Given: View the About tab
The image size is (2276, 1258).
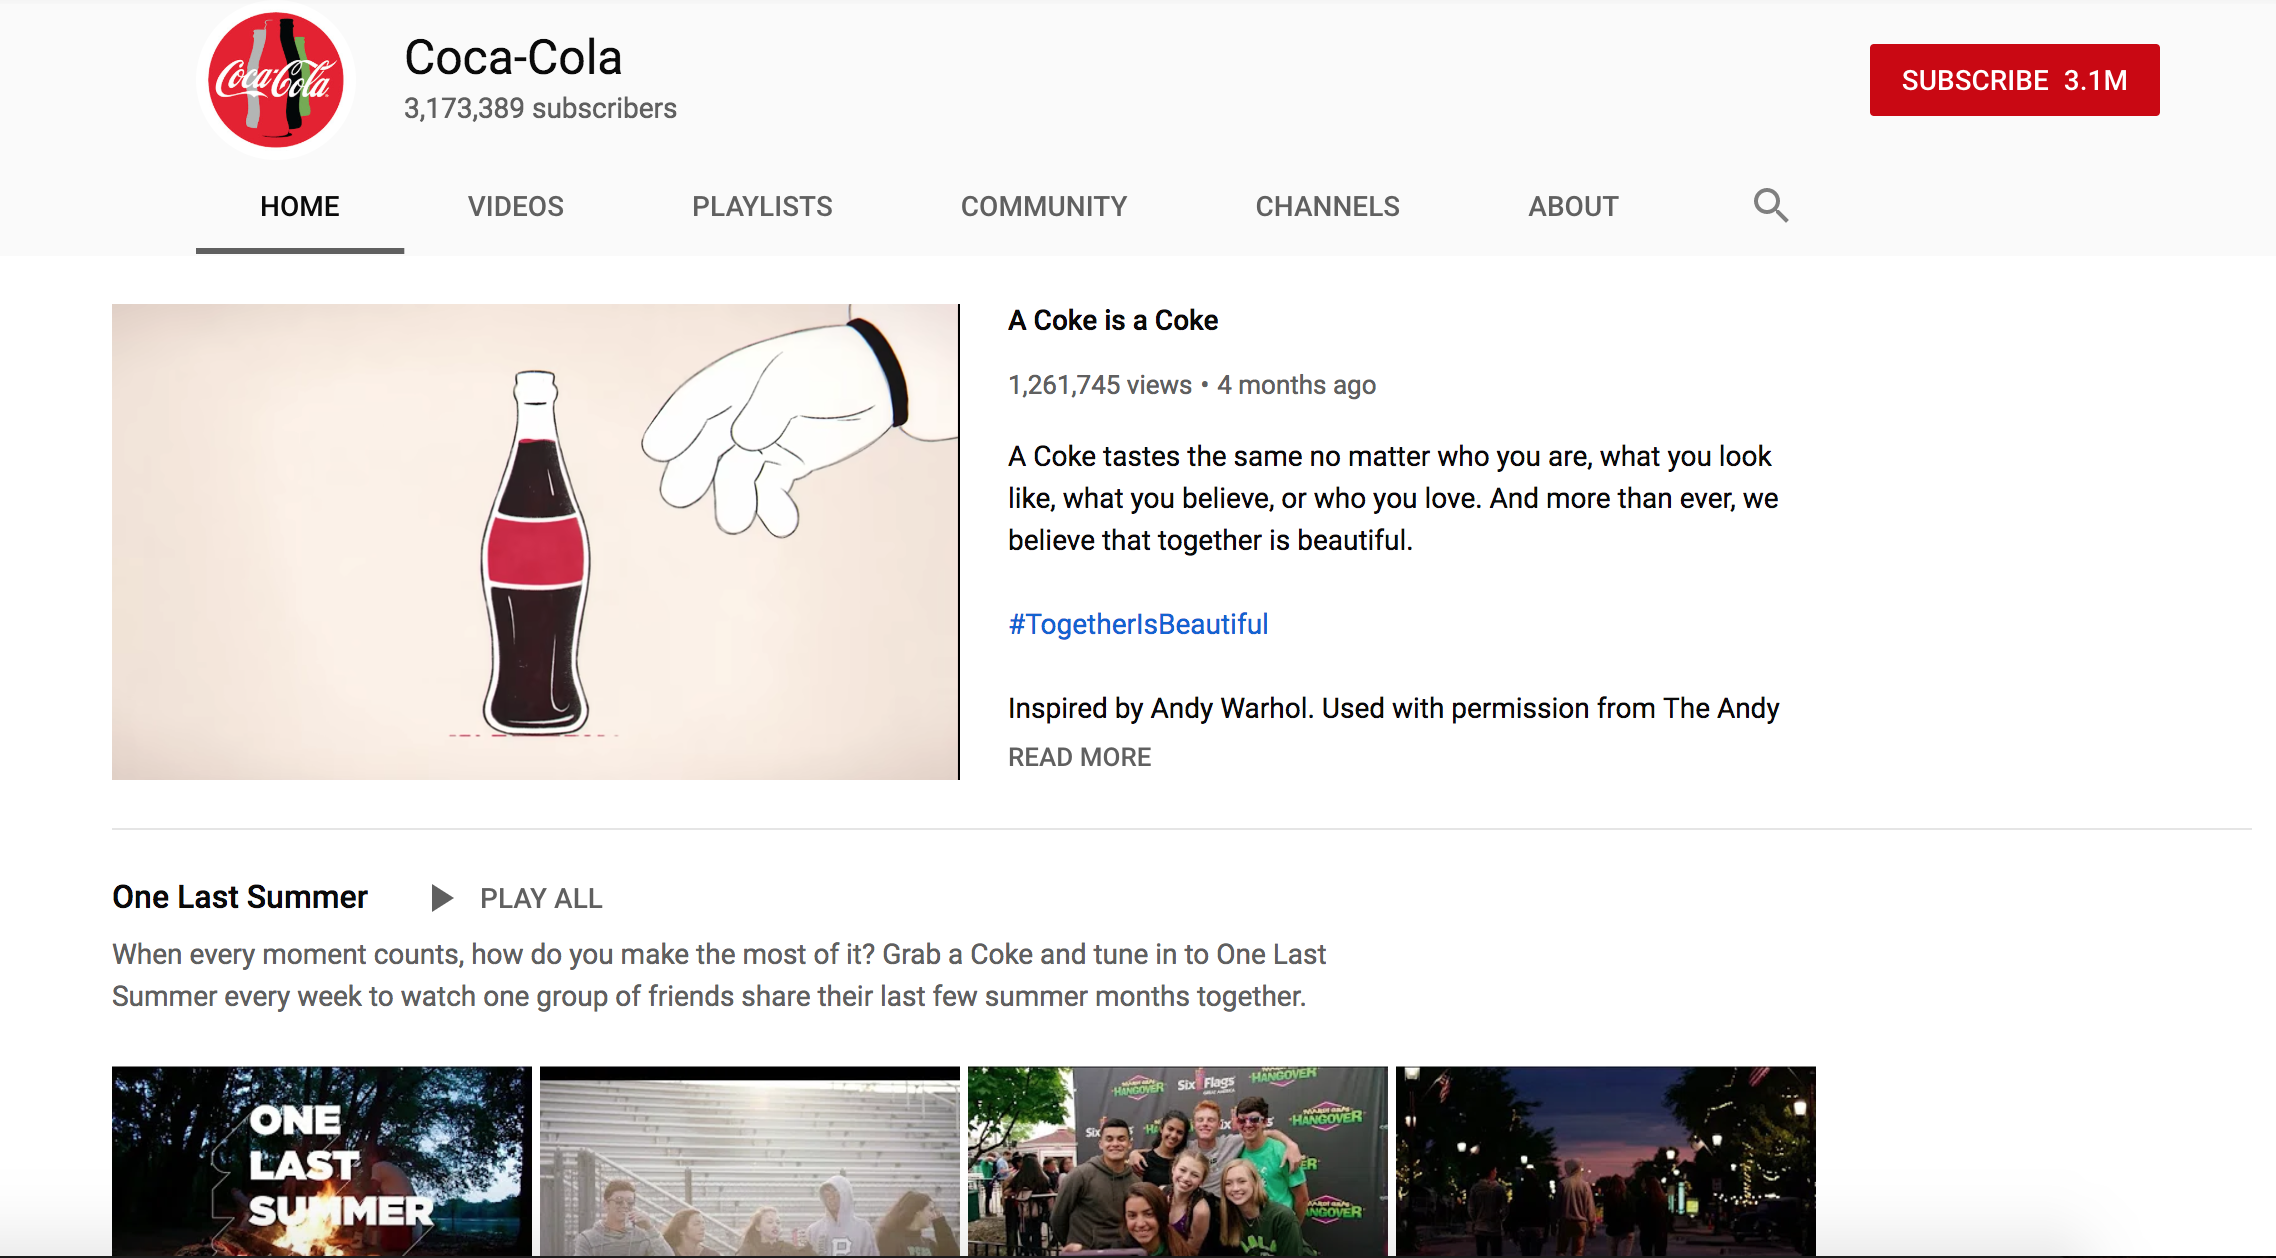Looking at the screenshot, I should [x=1573, y=206].
